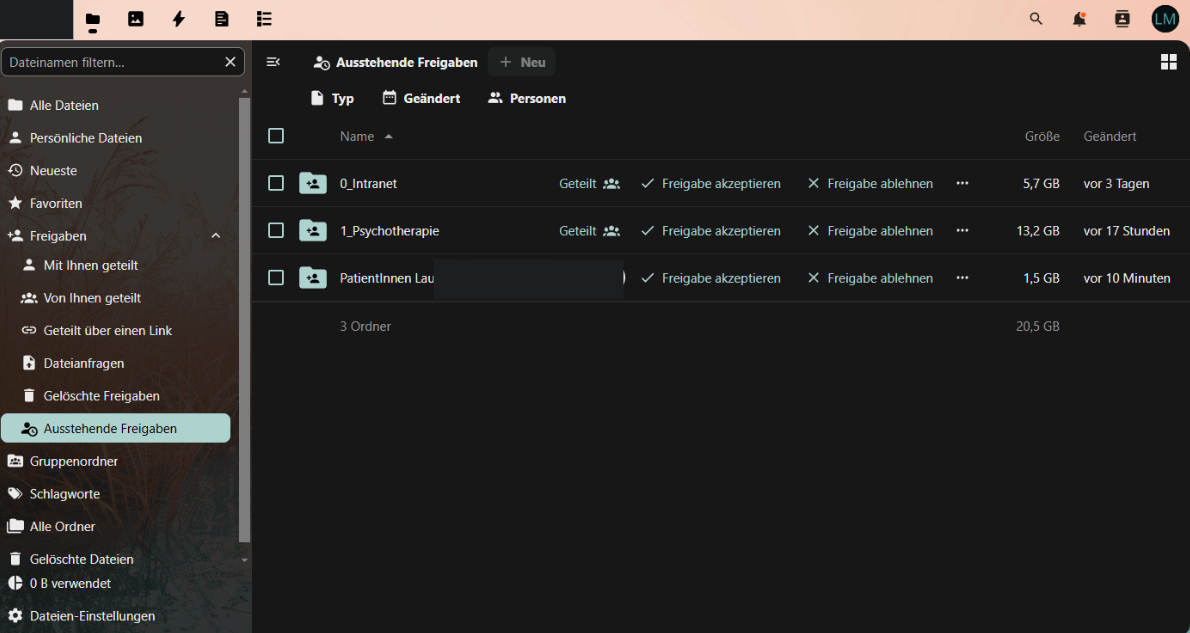Toggle the select-all checkbox in header

click(x=276, y=136)
